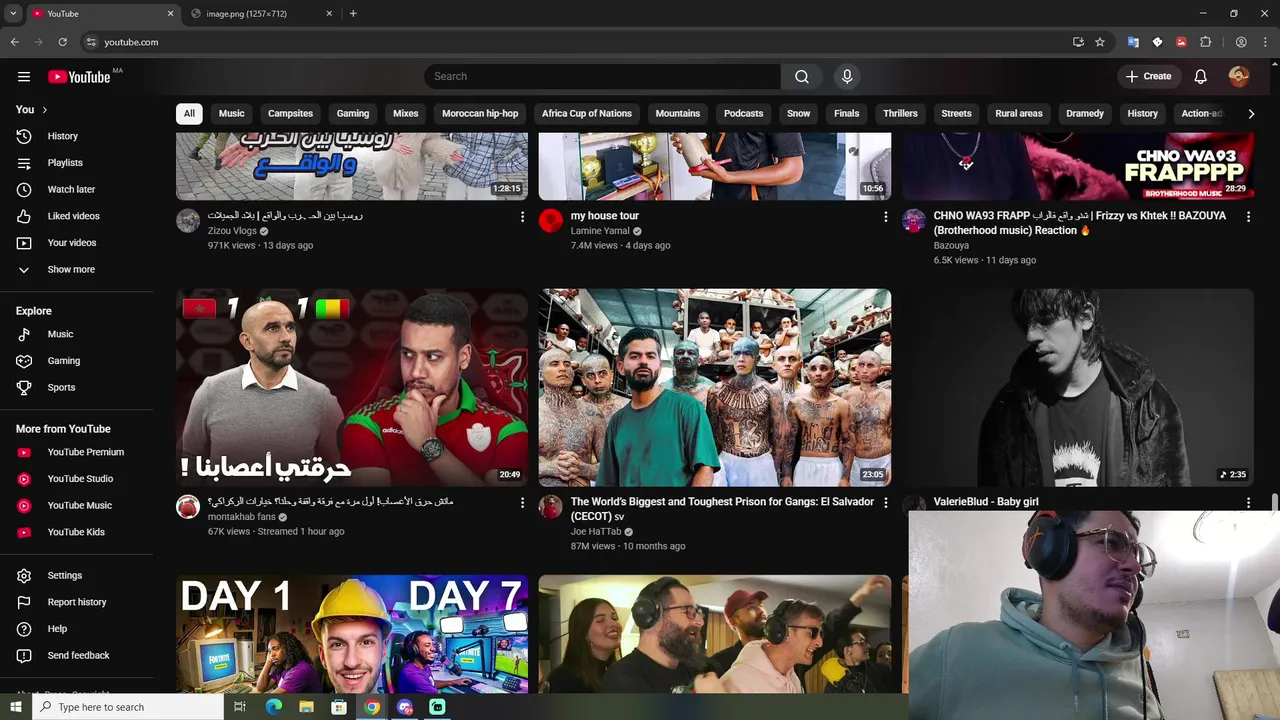The width and height of the screenshot is (1280, 720).
Task: Select the Thrillers filter chip
Action: pos(900,114)
